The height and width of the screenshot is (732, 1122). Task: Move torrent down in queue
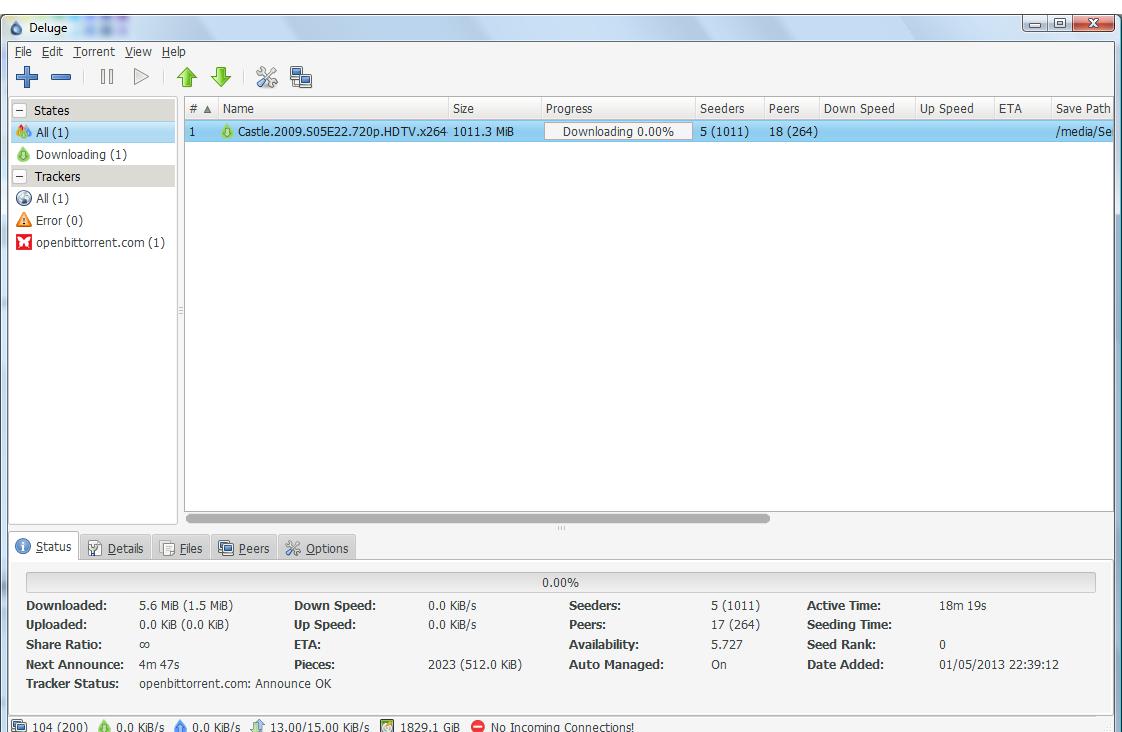tap(221, 77)
